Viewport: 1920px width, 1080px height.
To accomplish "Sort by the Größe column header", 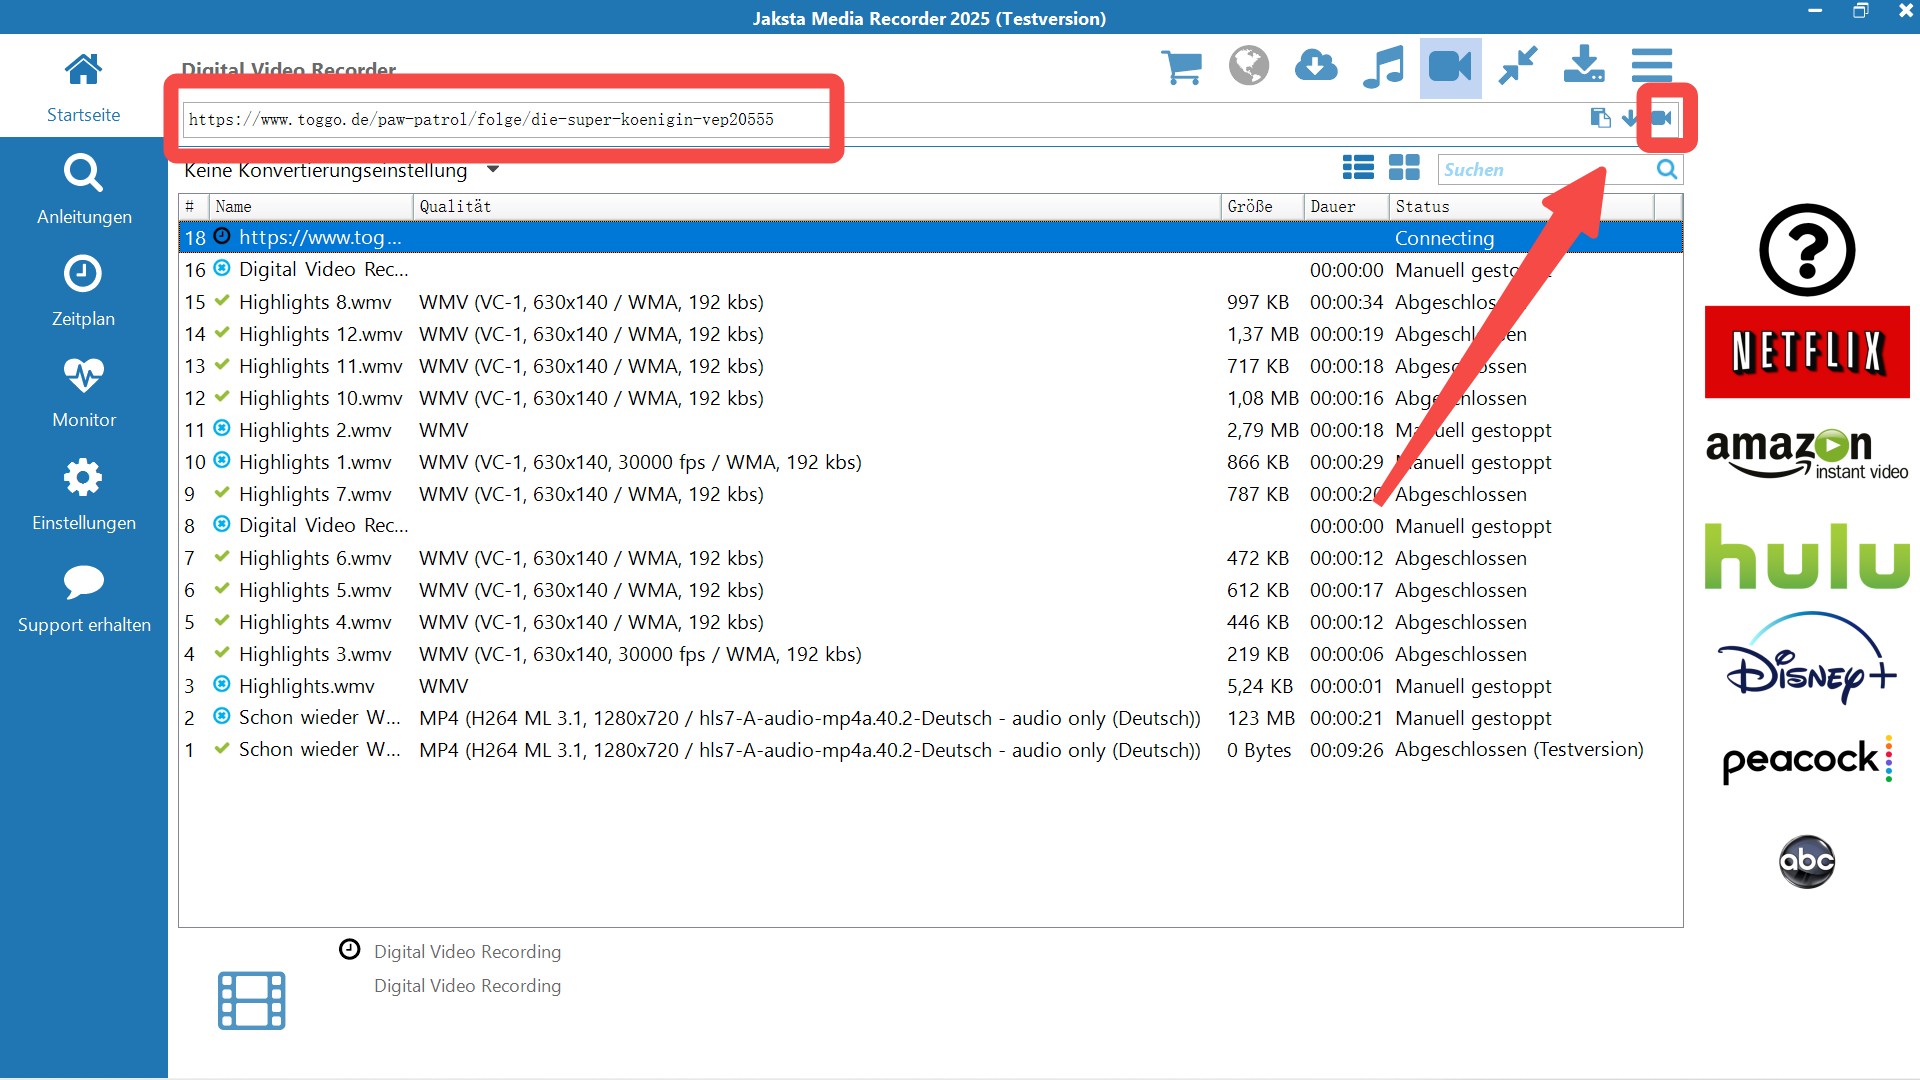I will click(1262, 206).
